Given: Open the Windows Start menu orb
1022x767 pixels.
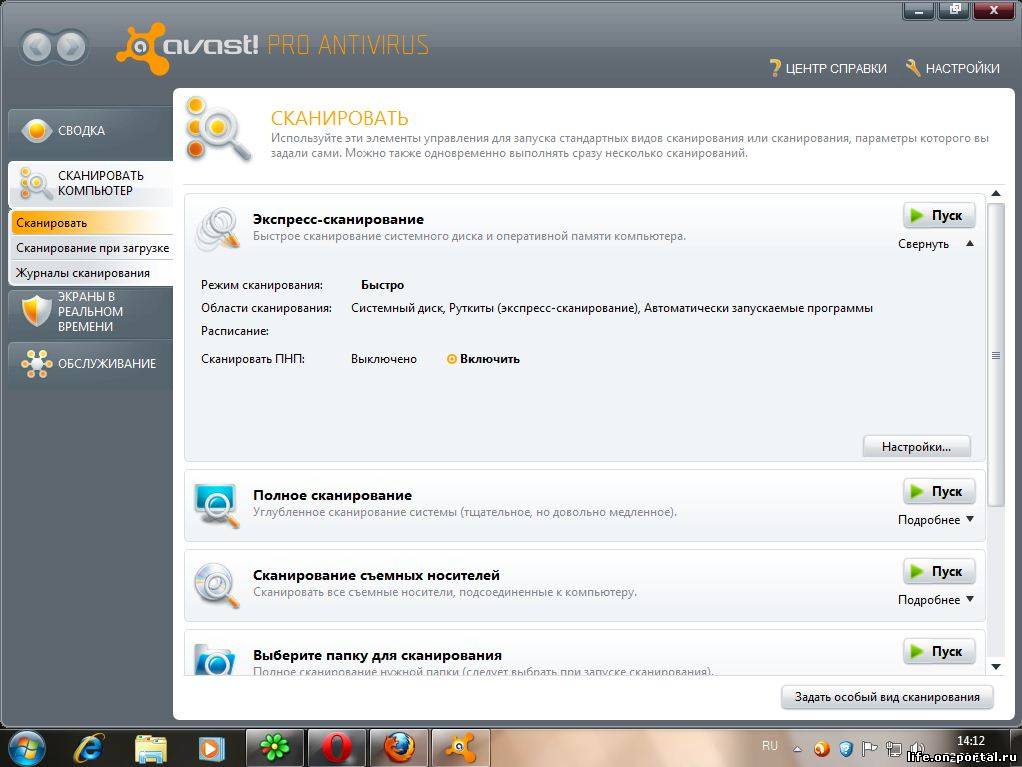Looking at the screenshot, I should [x=25, y=748].
